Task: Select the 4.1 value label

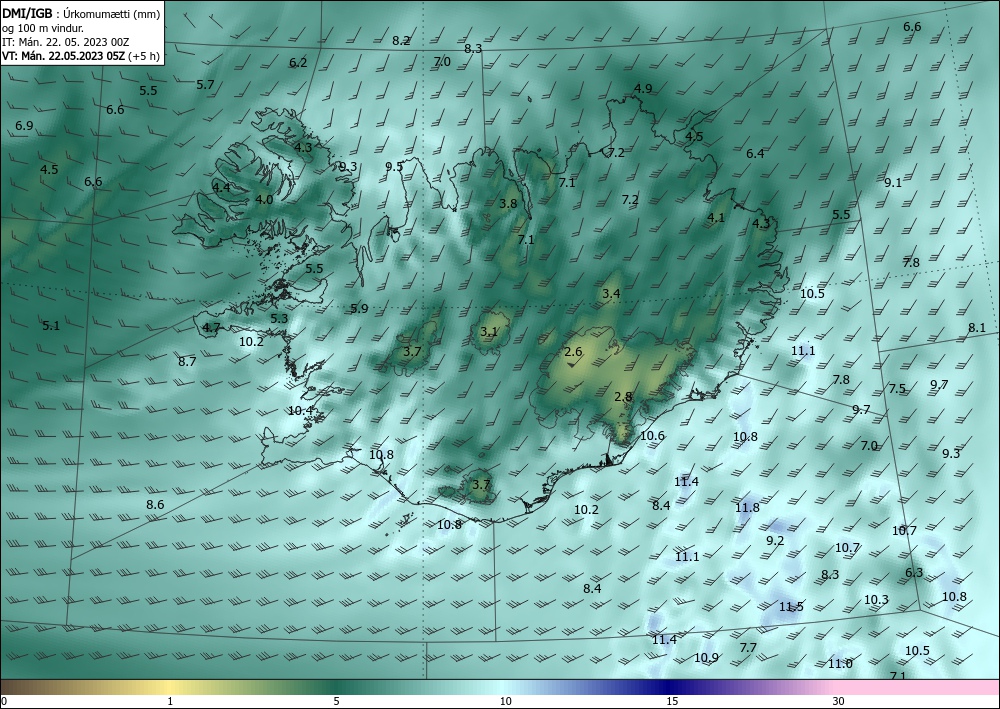Action: [x=716, y=217]
